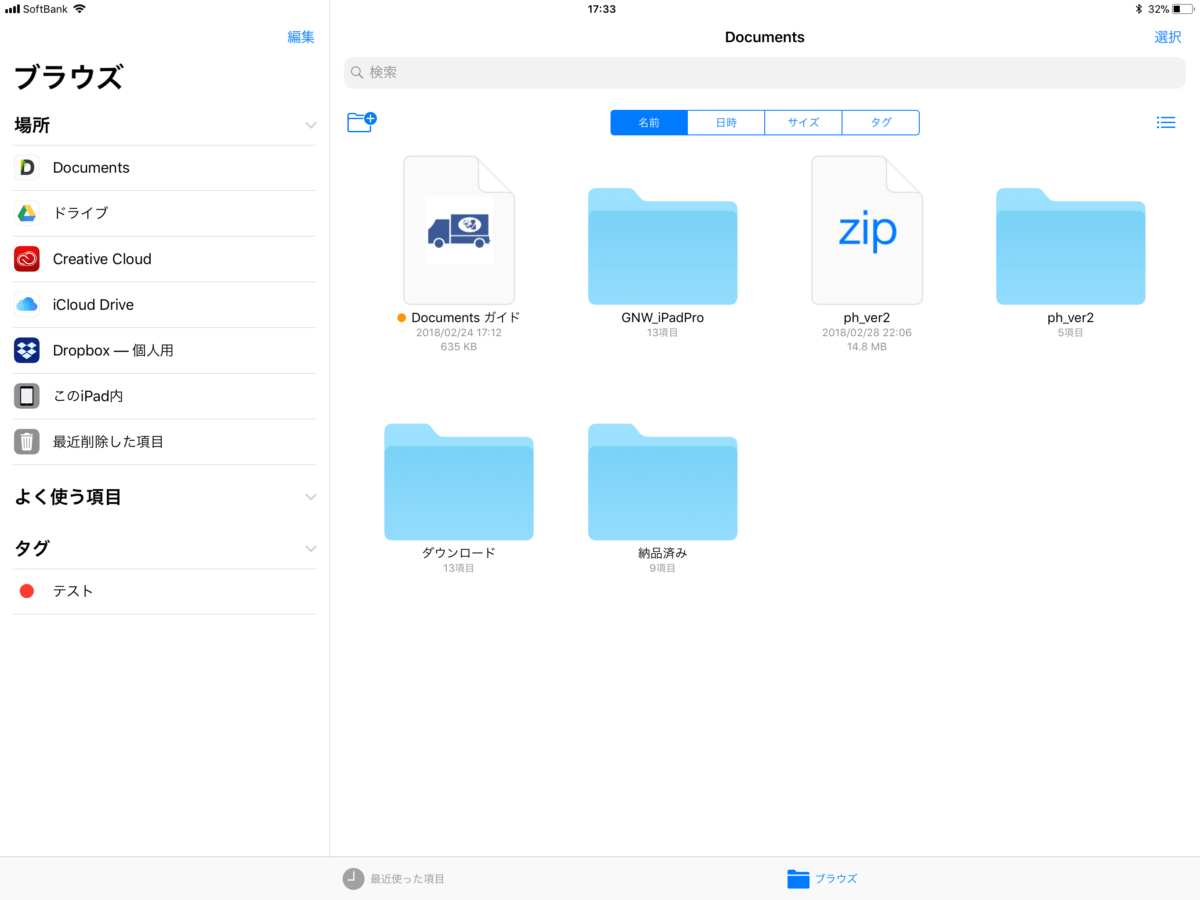The image size is (1200, 900).
Task: Tap the GNW_iPadPro folder name
Action: [663, 318]
